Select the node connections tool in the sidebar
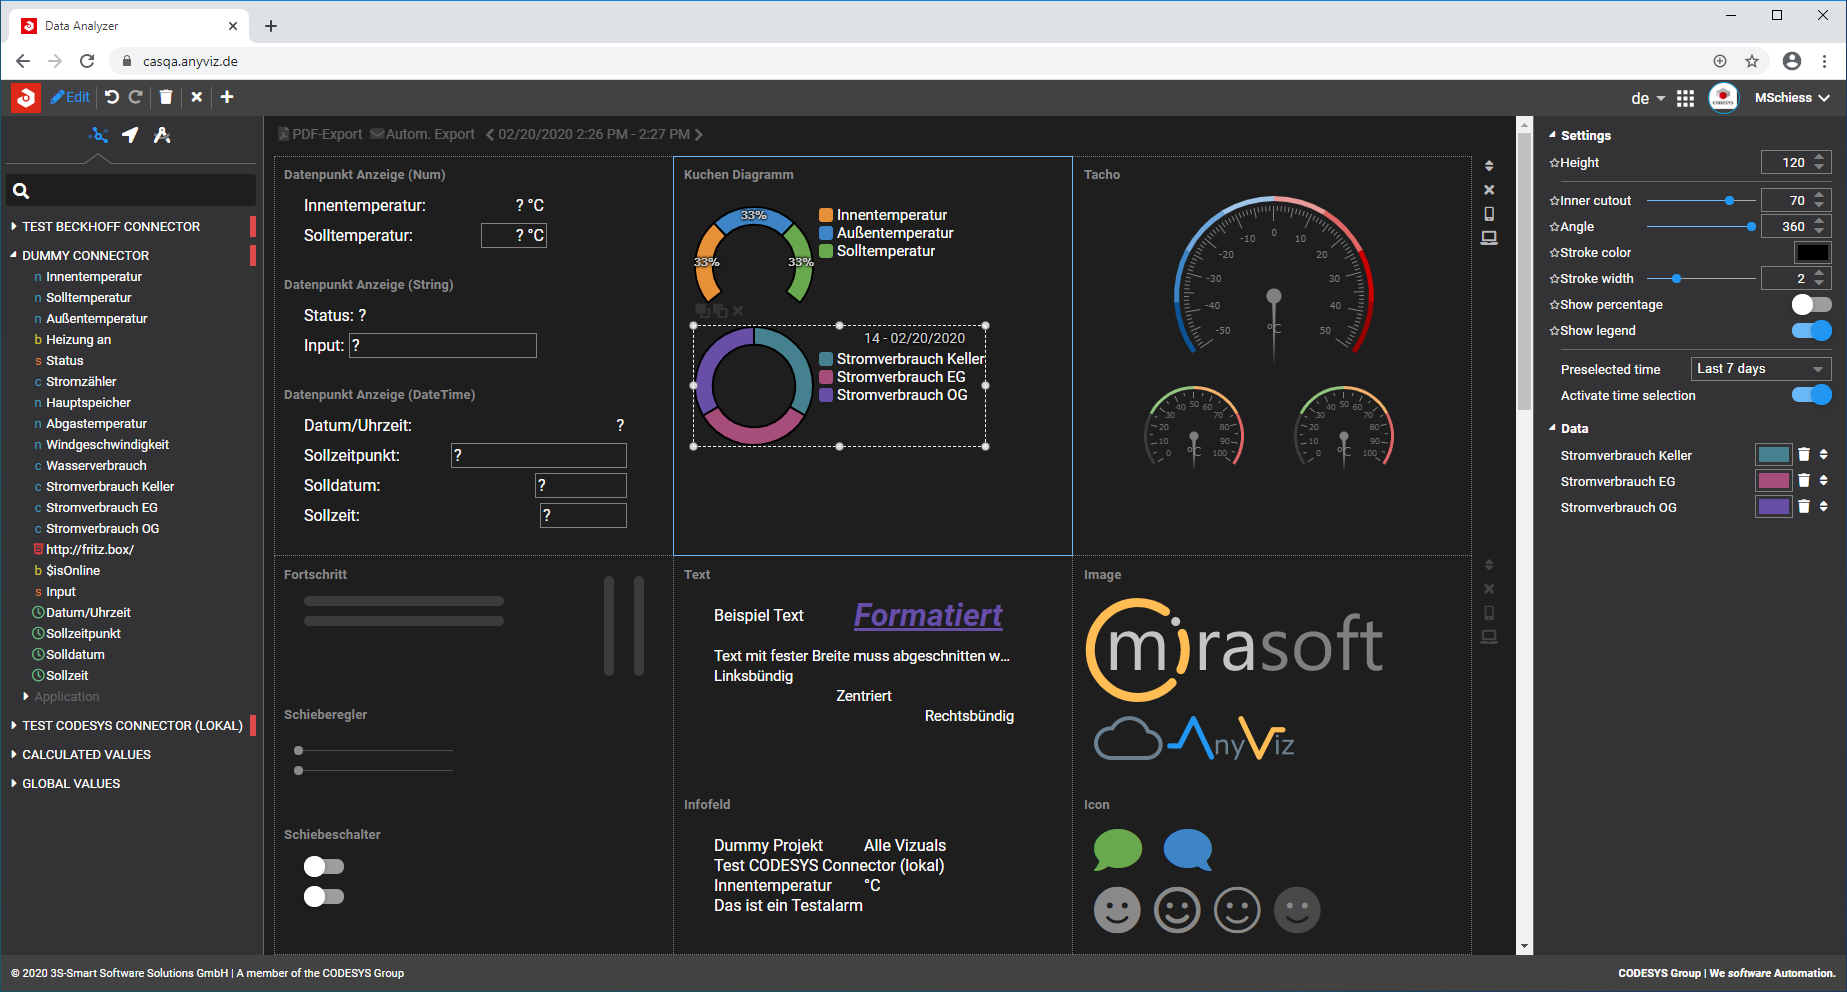 click(97, 135)
